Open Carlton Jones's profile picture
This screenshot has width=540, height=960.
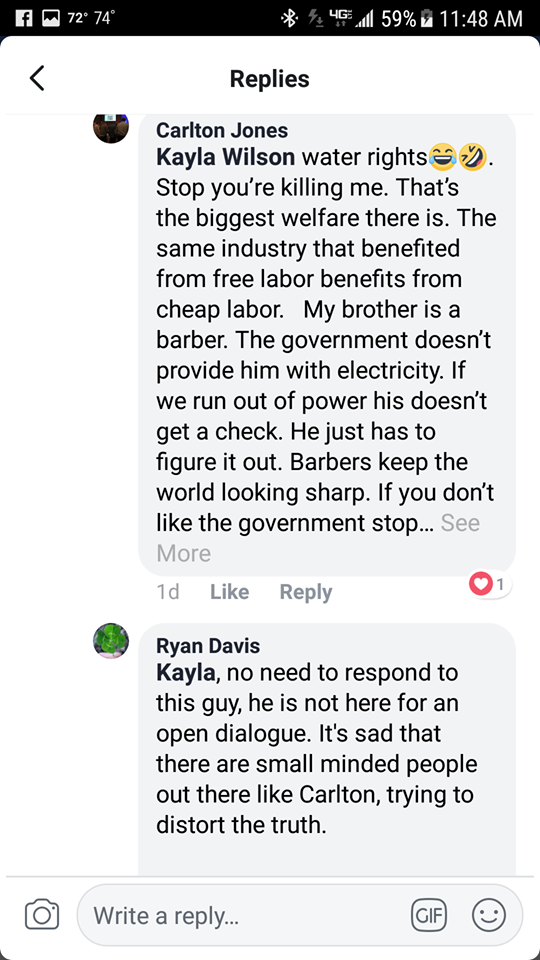tap(111, 127)
